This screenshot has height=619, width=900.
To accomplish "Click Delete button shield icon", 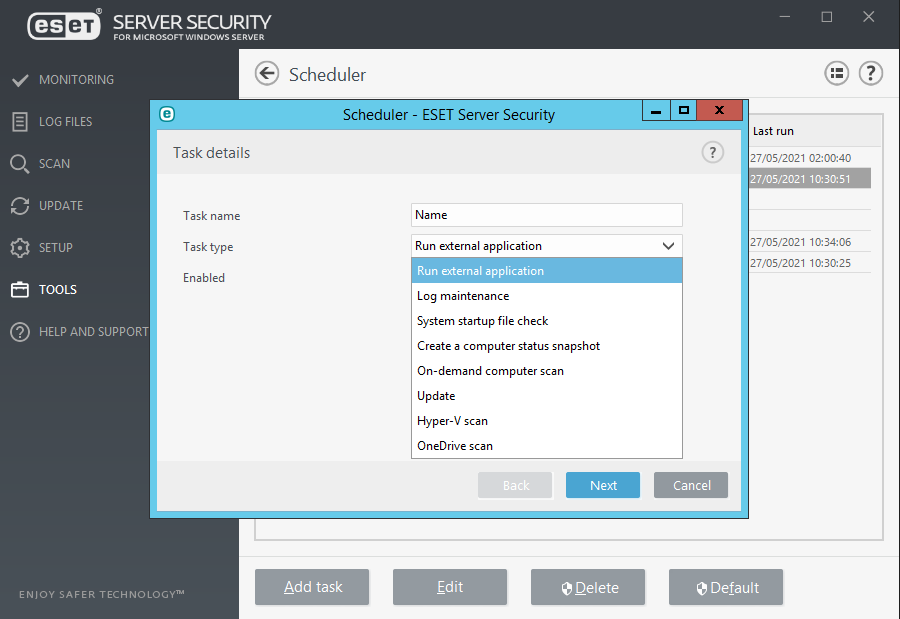I will (567, 588).
